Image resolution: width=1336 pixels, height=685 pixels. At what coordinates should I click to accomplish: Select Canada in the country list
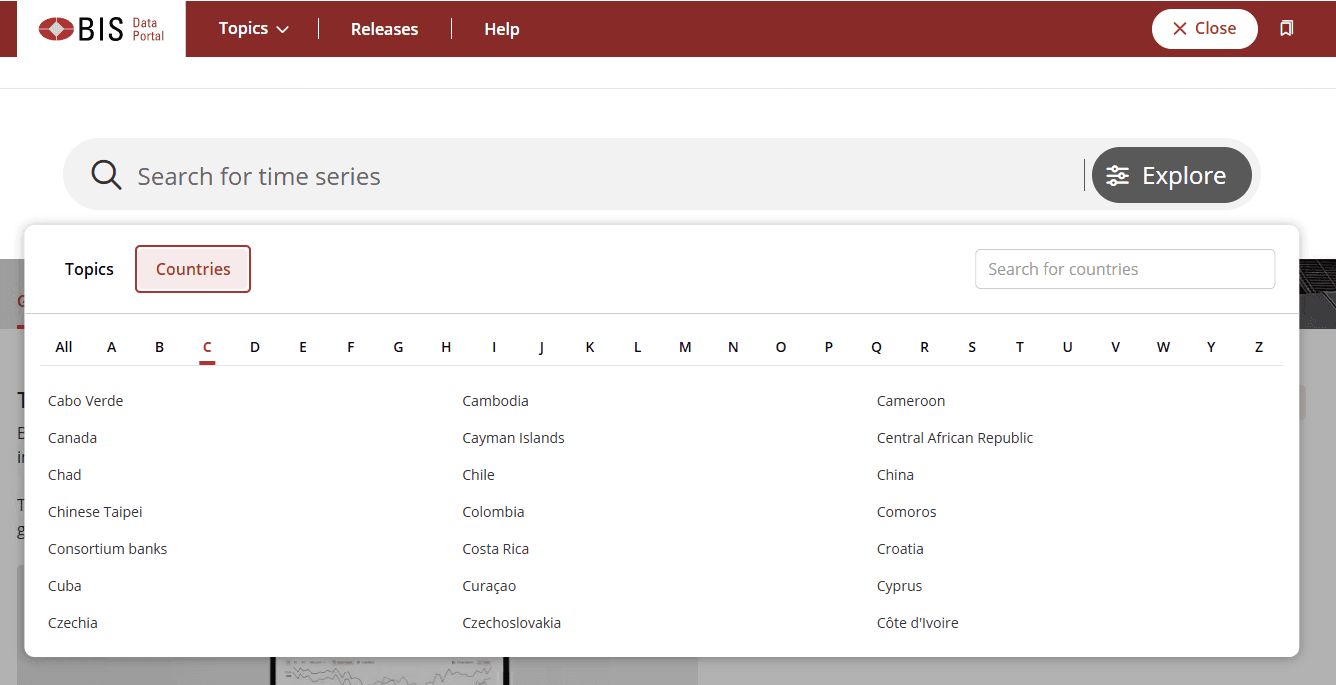pyautogui.click(x=72, y=438)
